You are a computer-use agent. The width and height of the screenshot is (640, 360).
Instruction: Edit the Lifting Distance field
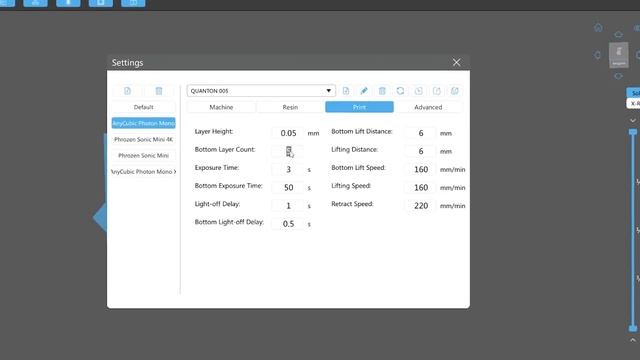421,151
